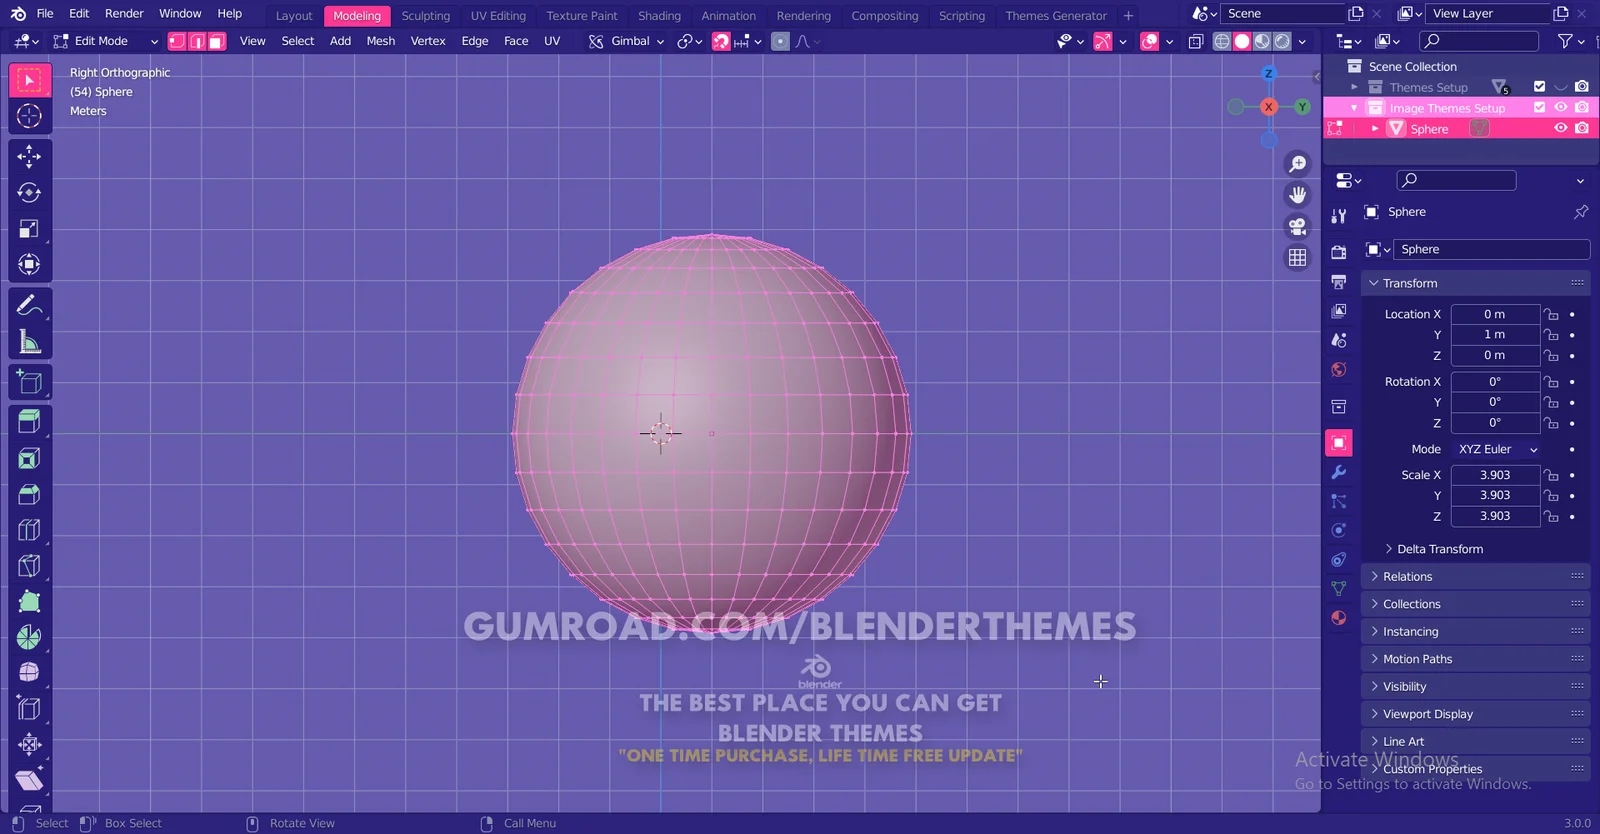Open the Gimbal orientation dropdown

pos(626,41)
